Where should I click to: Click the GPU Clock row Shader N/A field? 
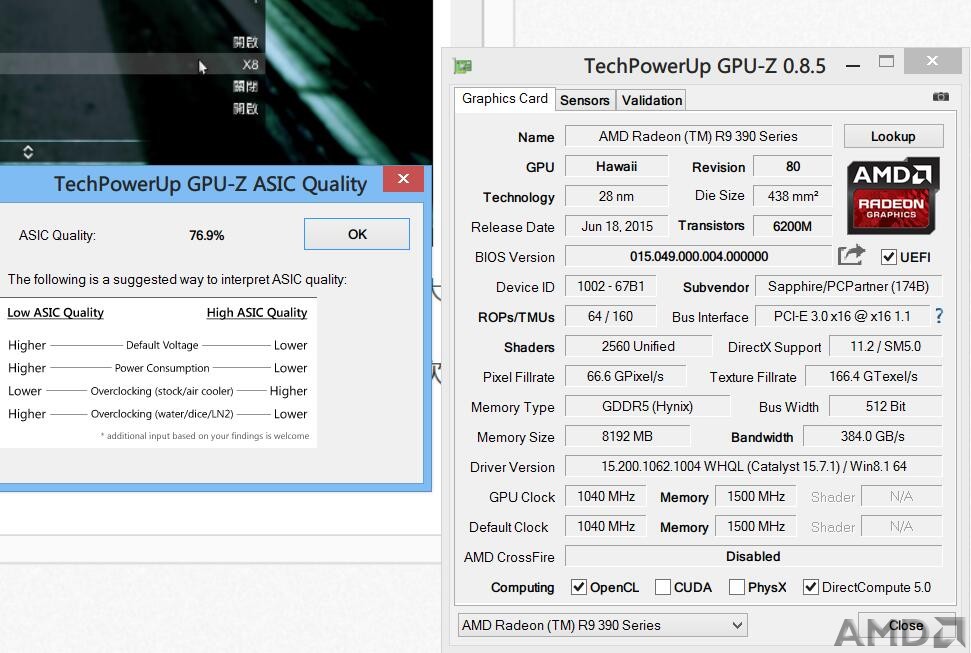coord(902,496)
